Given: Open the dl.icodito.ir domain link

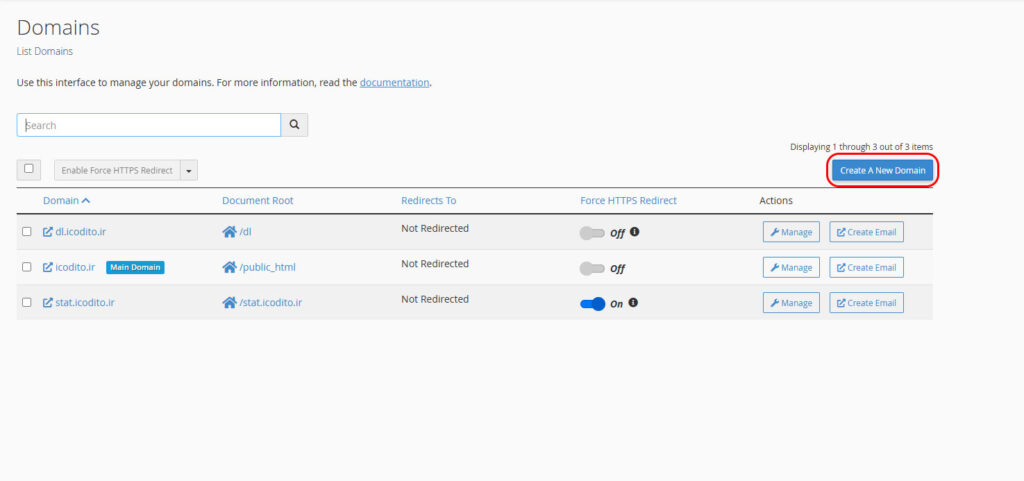Looking at the screenshot, I should pos(80,232).
